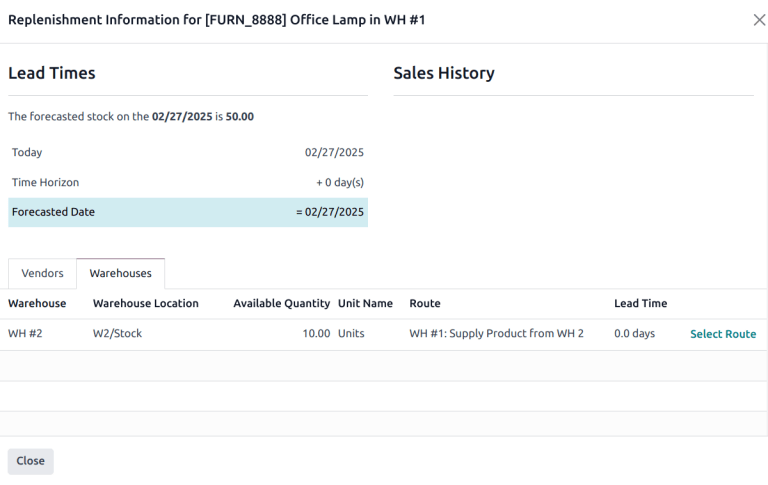Select the Warehouses tab
This screenshot has height=485, width=768.
point(120,273)
